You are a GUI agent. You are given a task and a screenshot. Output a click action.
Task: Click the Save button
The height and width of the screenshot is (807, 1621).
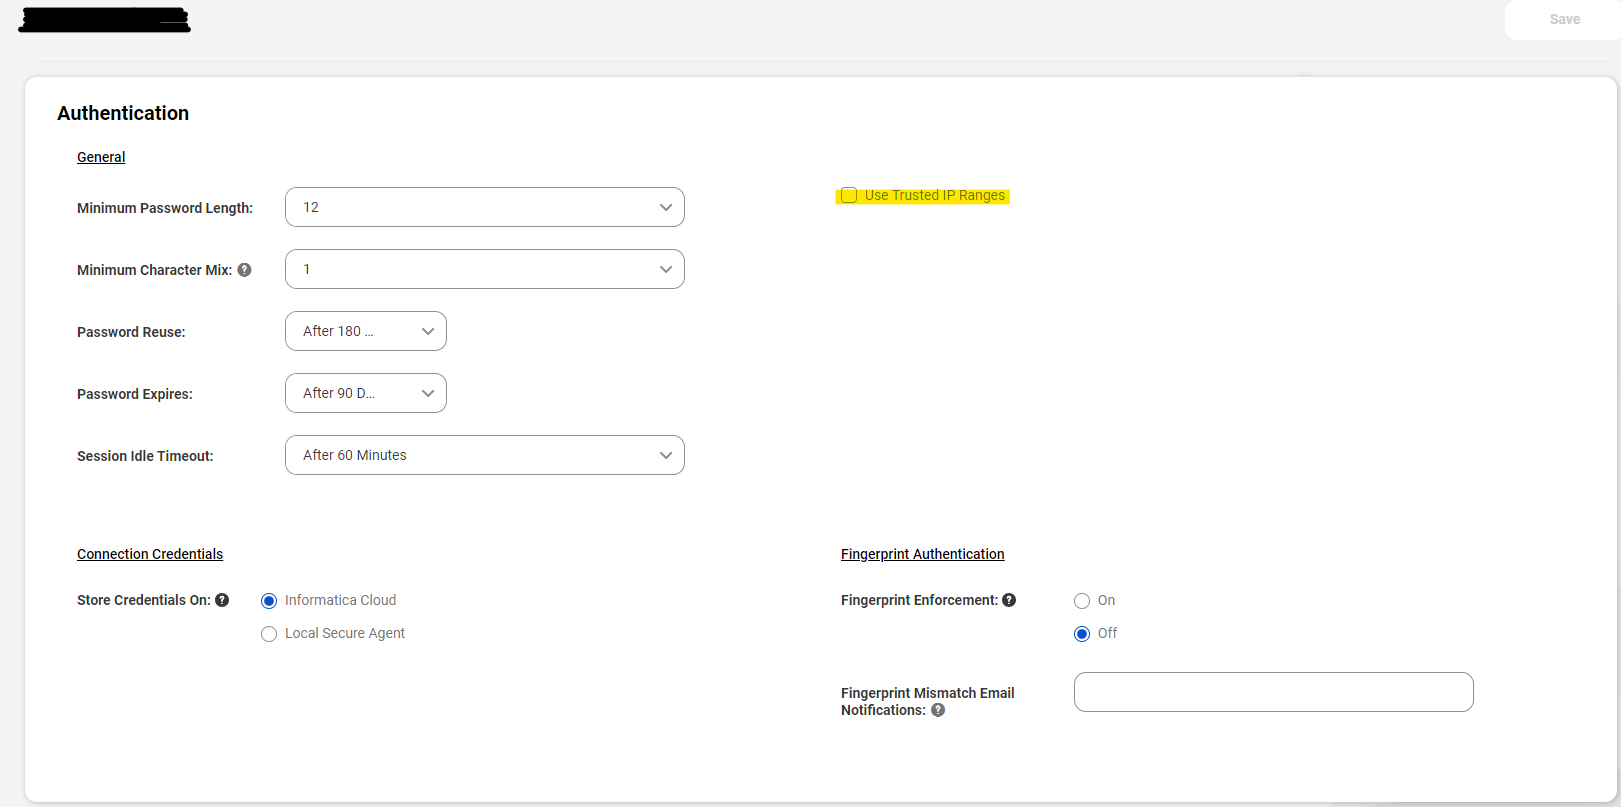pos(1564,19)
